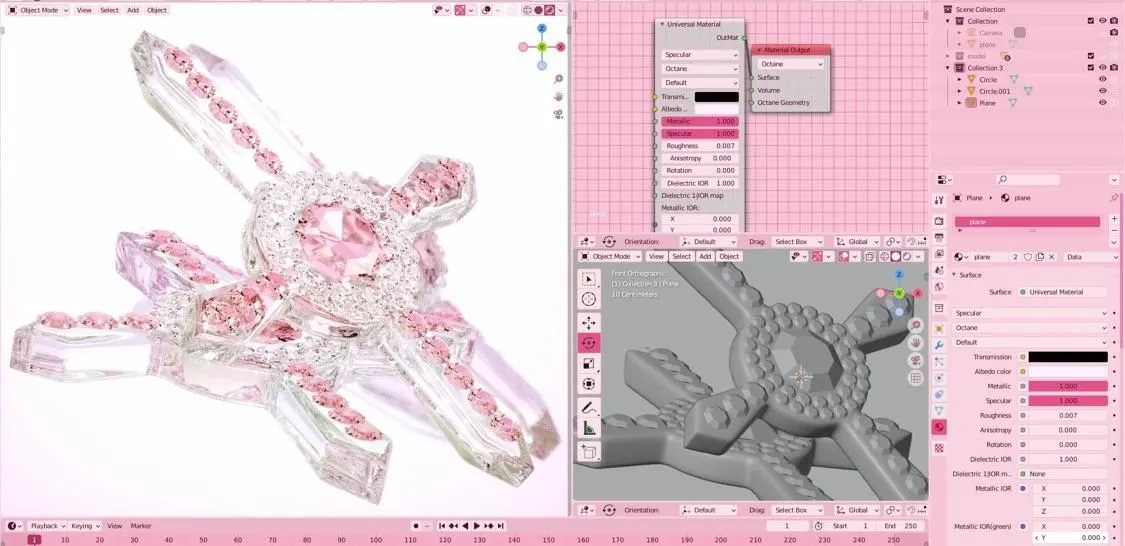This screenshot has height=546, width=1125.
Task: Add a material slot with plus button
Action: (1114, 218)
